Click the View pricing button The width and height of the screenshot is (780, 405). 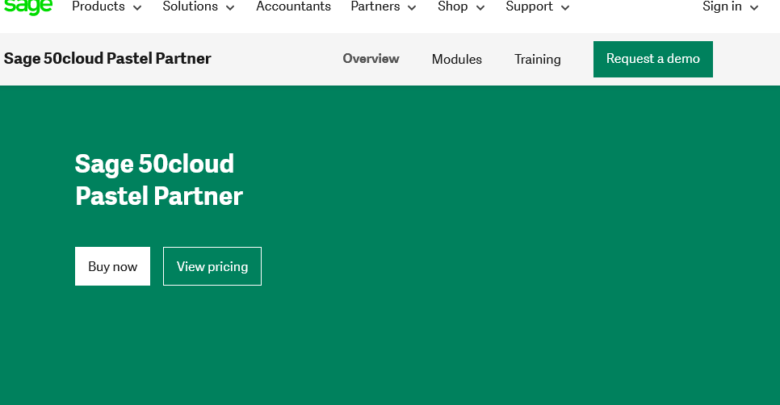pos(212,266)
